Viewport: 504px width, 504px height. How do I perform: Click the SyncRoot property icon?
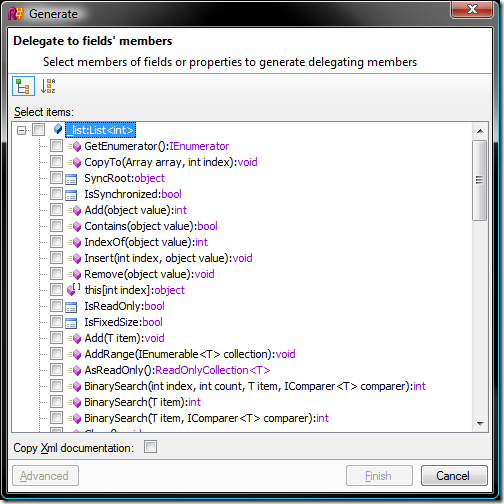71,179
